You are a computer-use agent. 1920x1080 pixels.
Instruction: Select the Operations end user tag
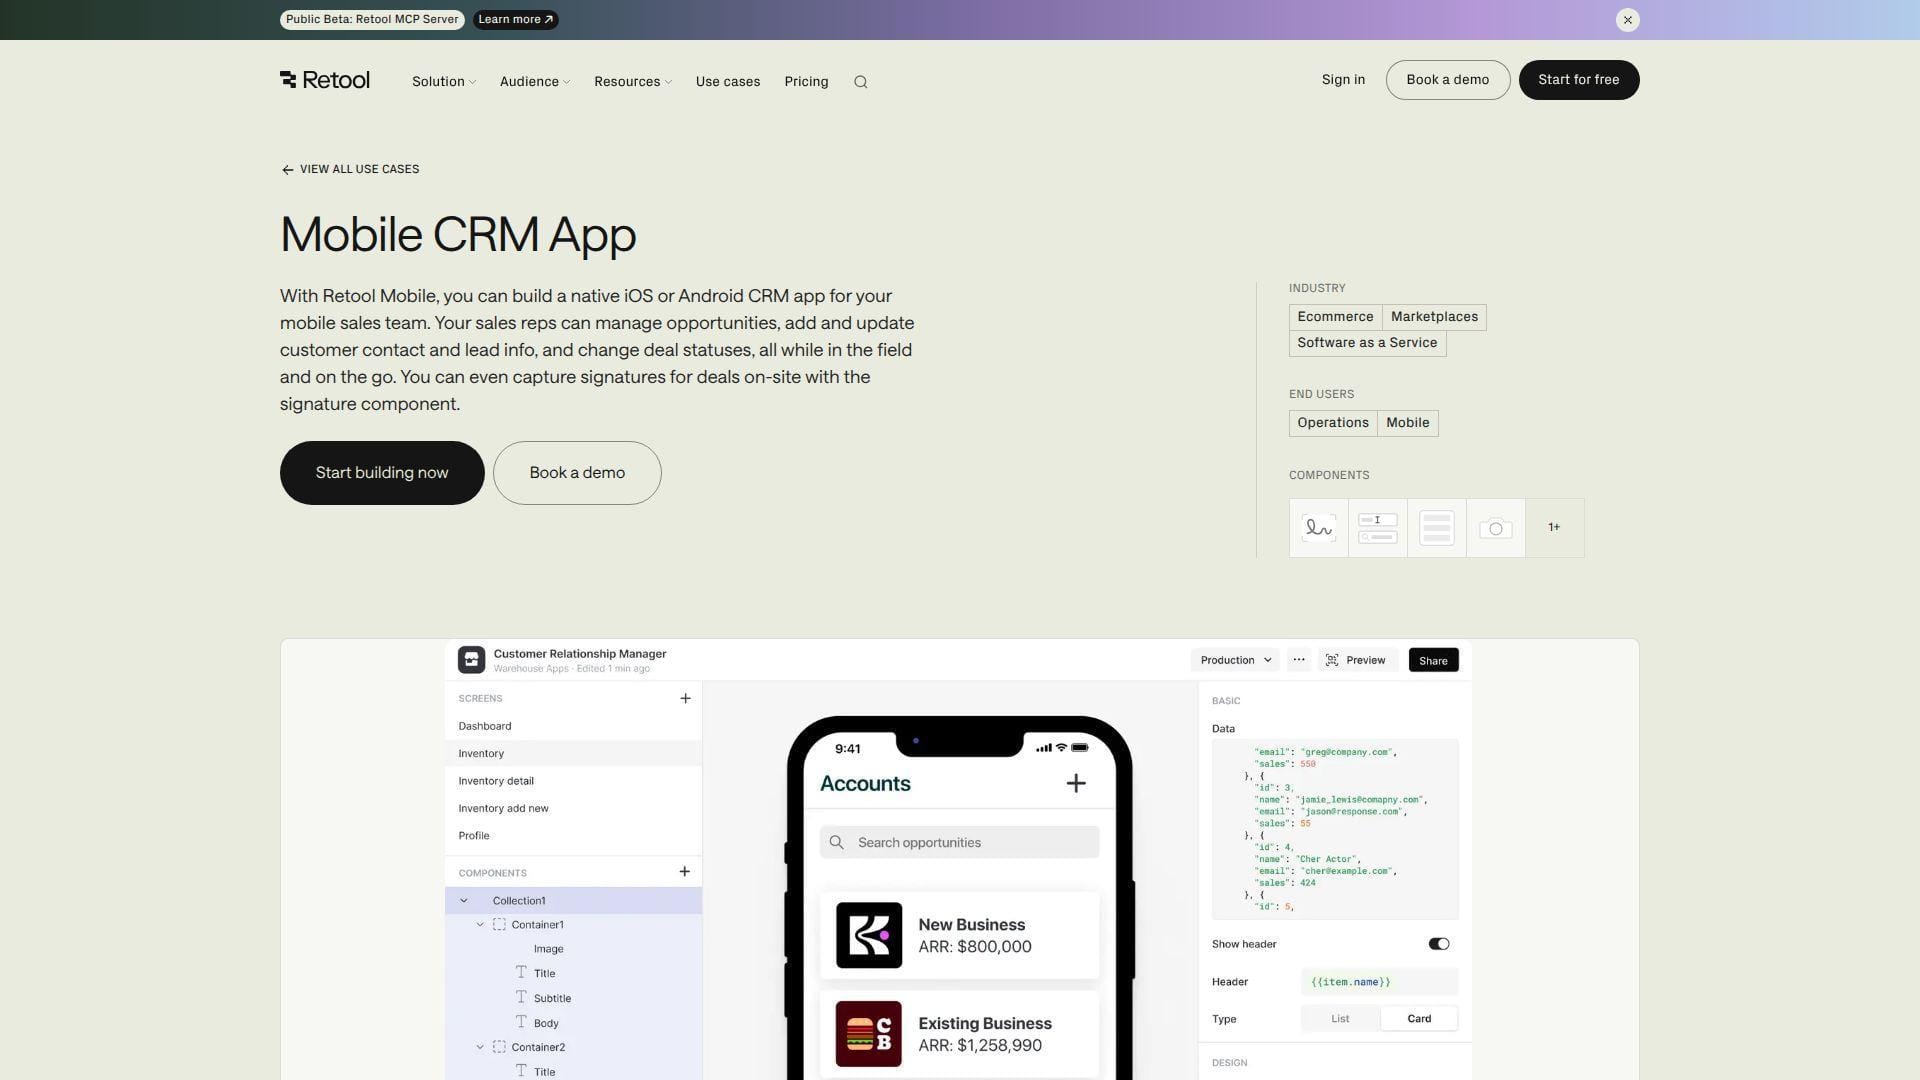point(1333,423)
